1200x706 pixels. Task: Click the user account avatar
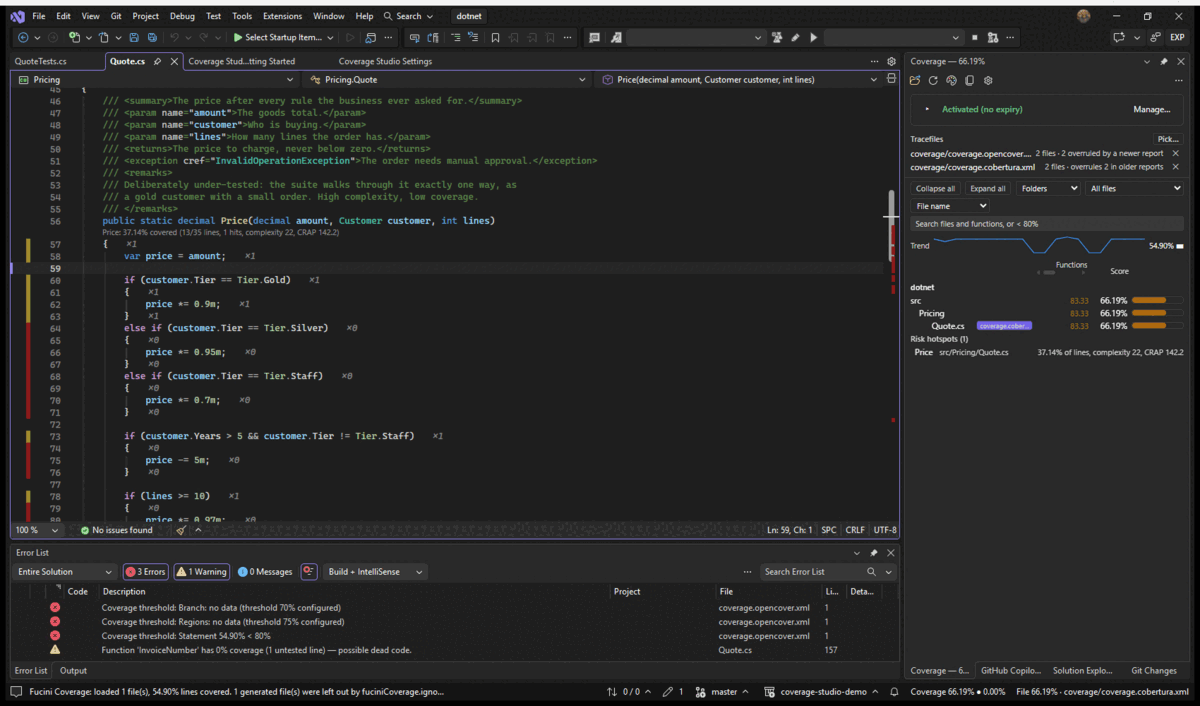pos(1084,16)
